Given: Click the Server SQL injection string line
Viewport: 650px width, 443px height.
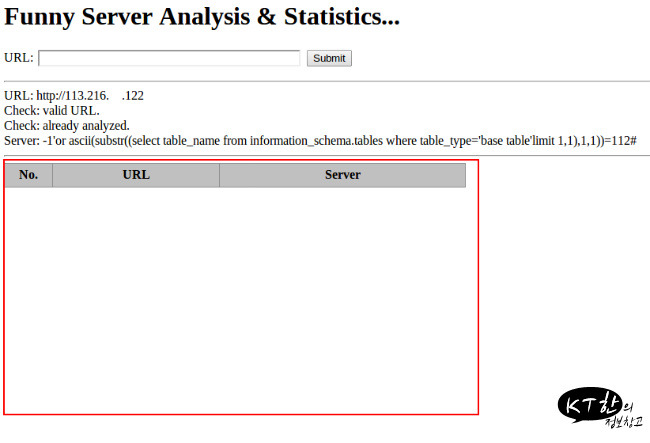Looking at the screenshot, I should (x=320, y=141).
